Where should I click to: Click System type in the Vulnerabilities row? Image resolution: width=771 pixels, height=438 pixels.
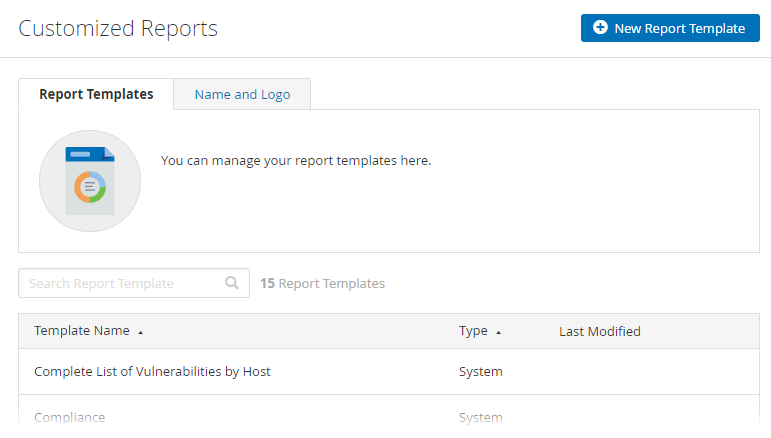(x=480, y=371)
